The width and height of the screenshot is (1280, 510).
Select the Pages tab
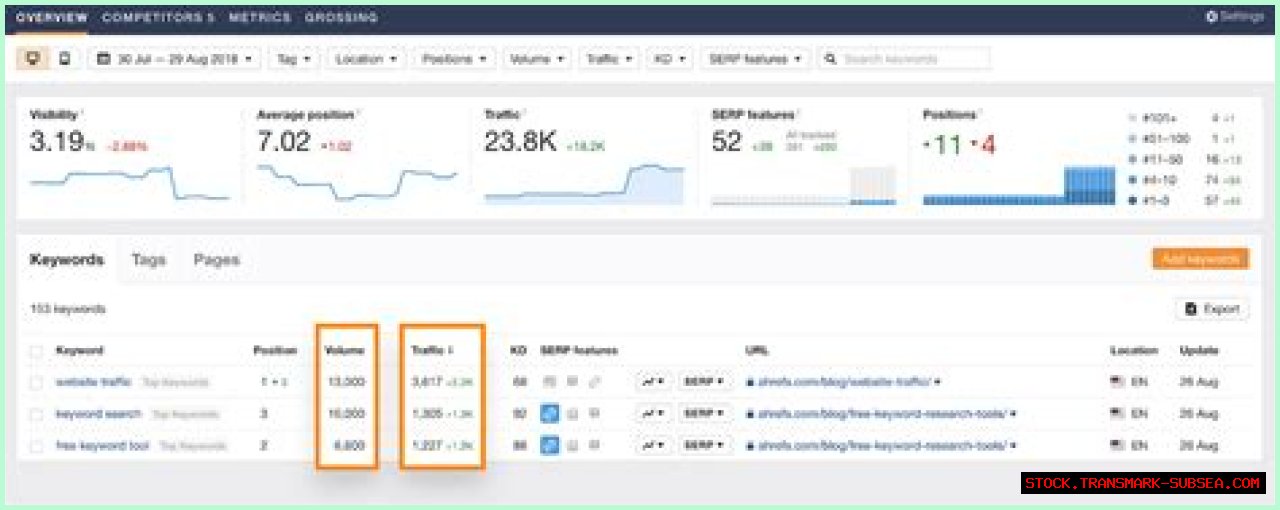tap(216, 260)
